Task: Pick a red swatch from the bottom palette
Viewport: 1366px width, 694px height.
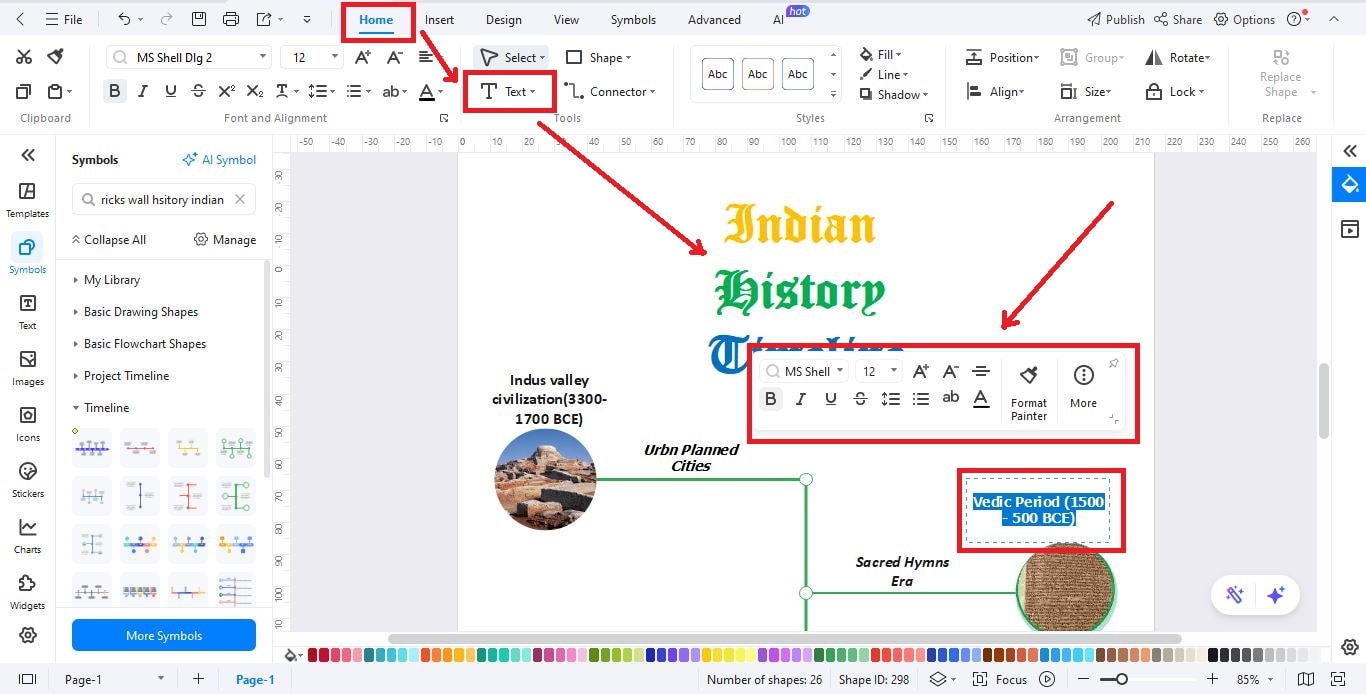Action: point(311,654)
